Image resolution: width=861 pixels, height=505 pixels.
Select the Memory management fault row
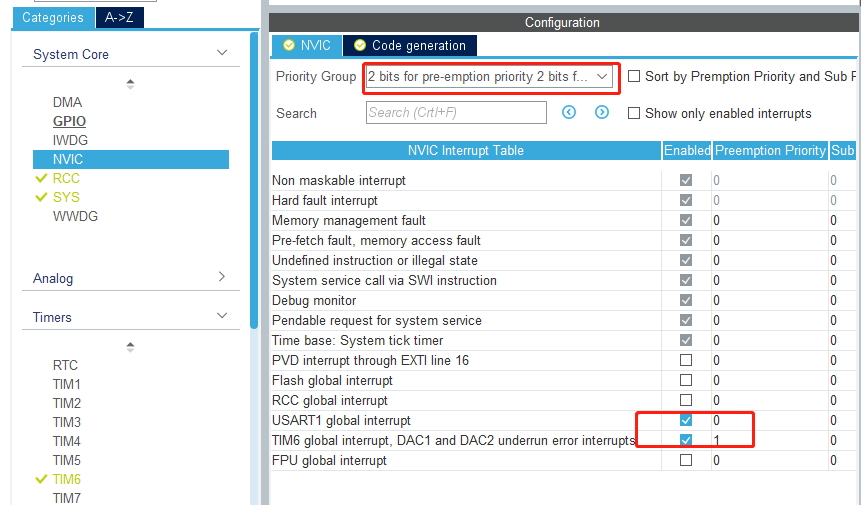coord(349,221)
